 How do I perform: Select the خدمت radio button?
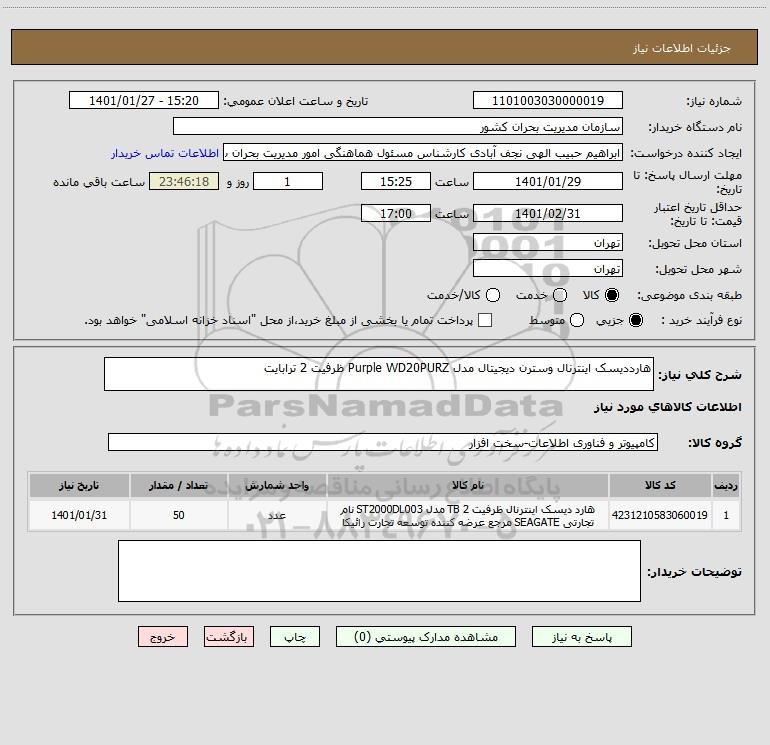(x=560, y=295)
